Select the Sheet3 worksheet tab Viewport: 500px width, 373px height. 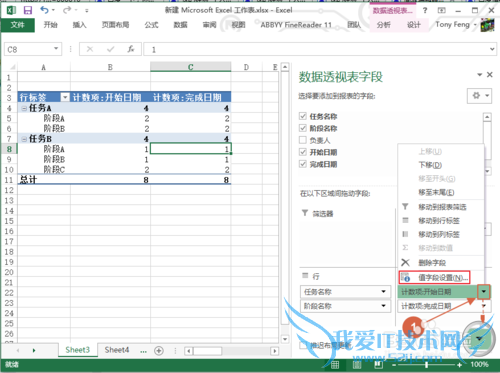click(x=78, y=350)
